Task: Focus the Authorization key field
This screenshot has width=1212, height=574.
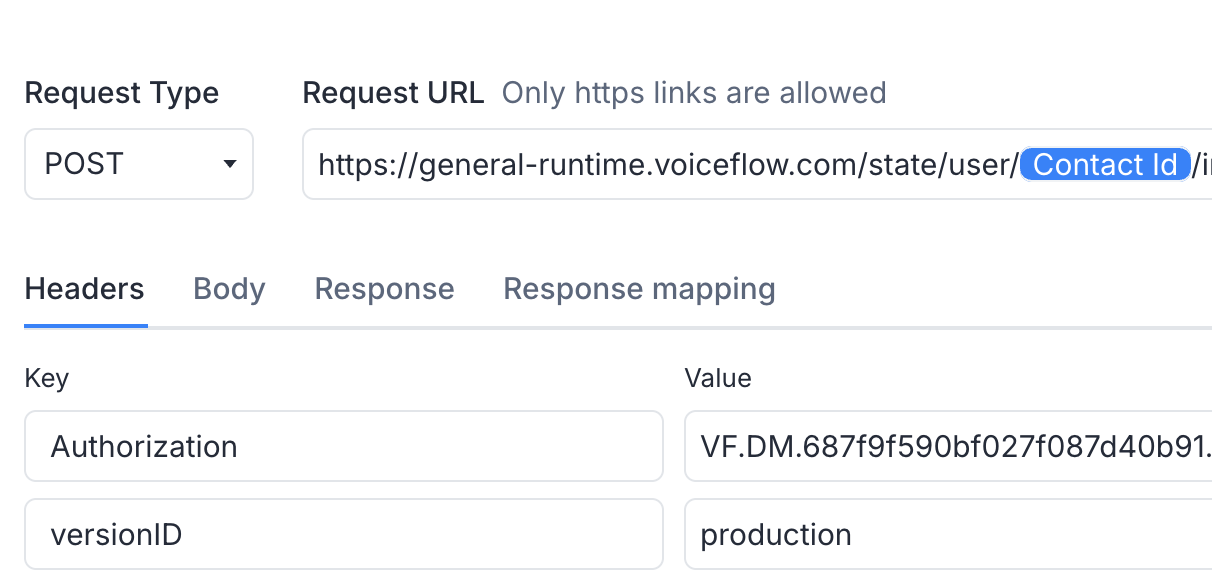Action: click(x=343, y=446)
